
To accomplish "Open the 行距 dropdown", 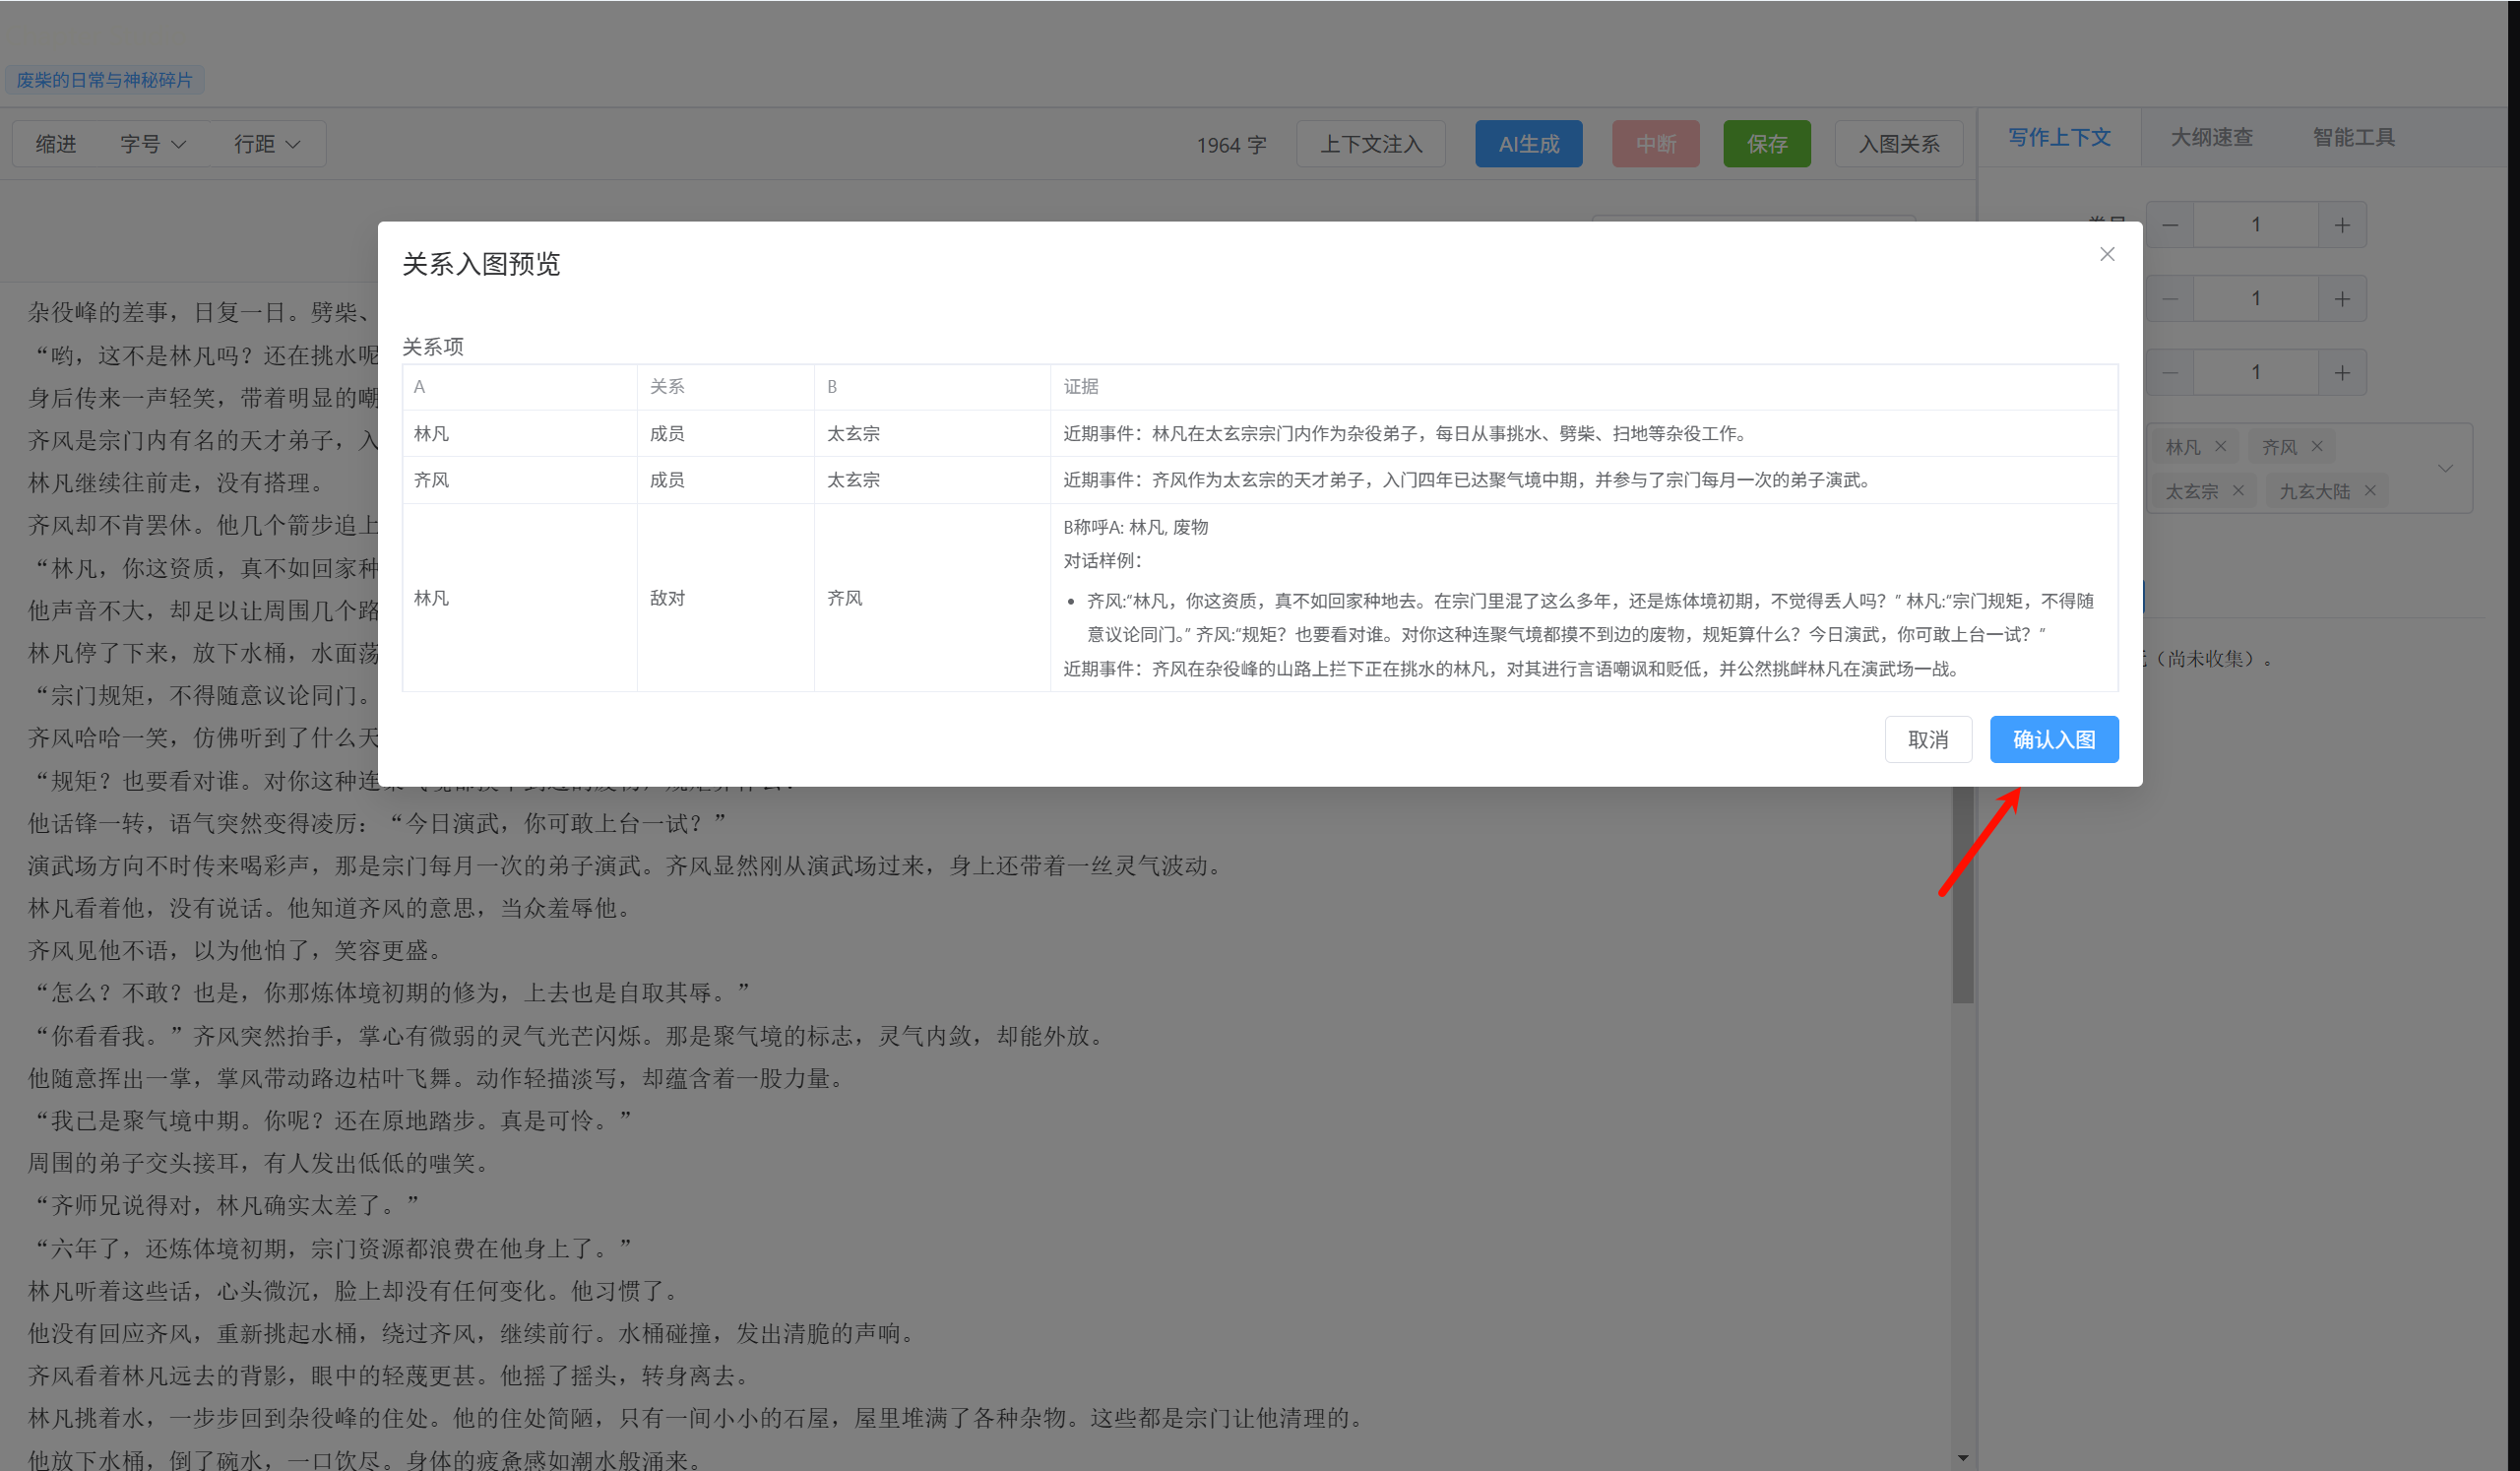I will (267, 144).
